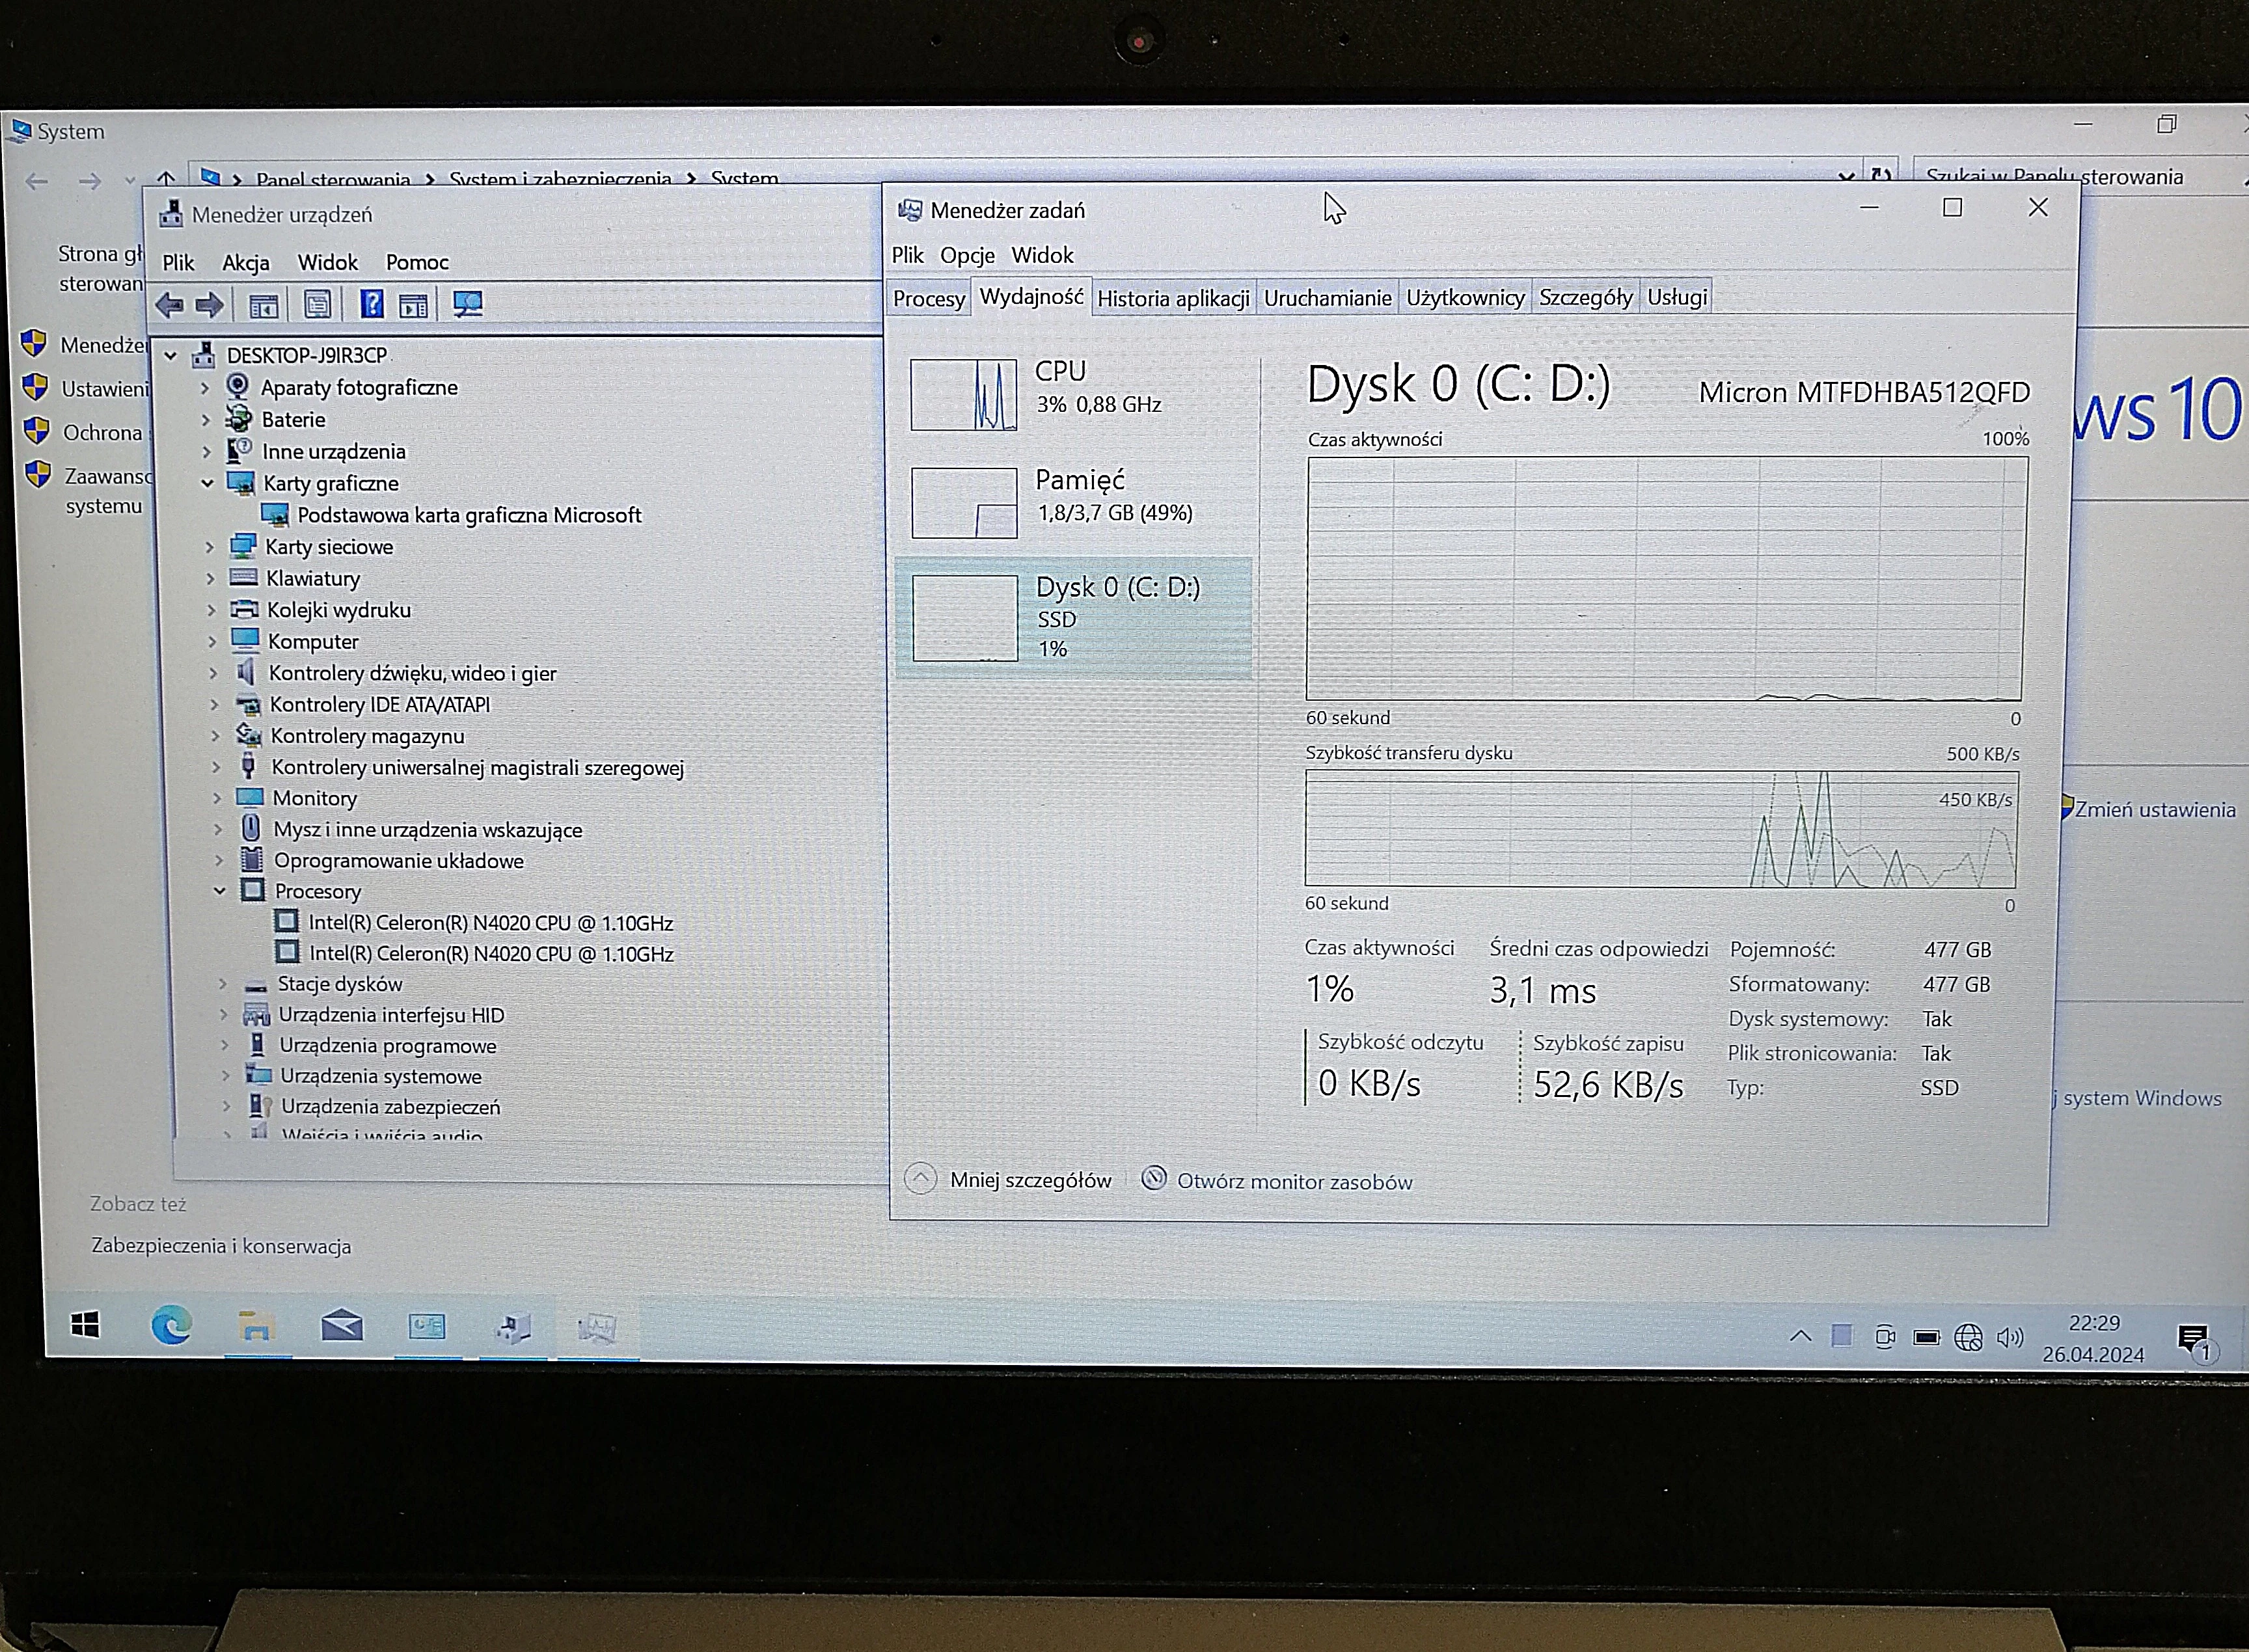The image size is (2249, 1652).
Task: Open File Explorer from taskbar
Action: click(x=256, y=1326)
